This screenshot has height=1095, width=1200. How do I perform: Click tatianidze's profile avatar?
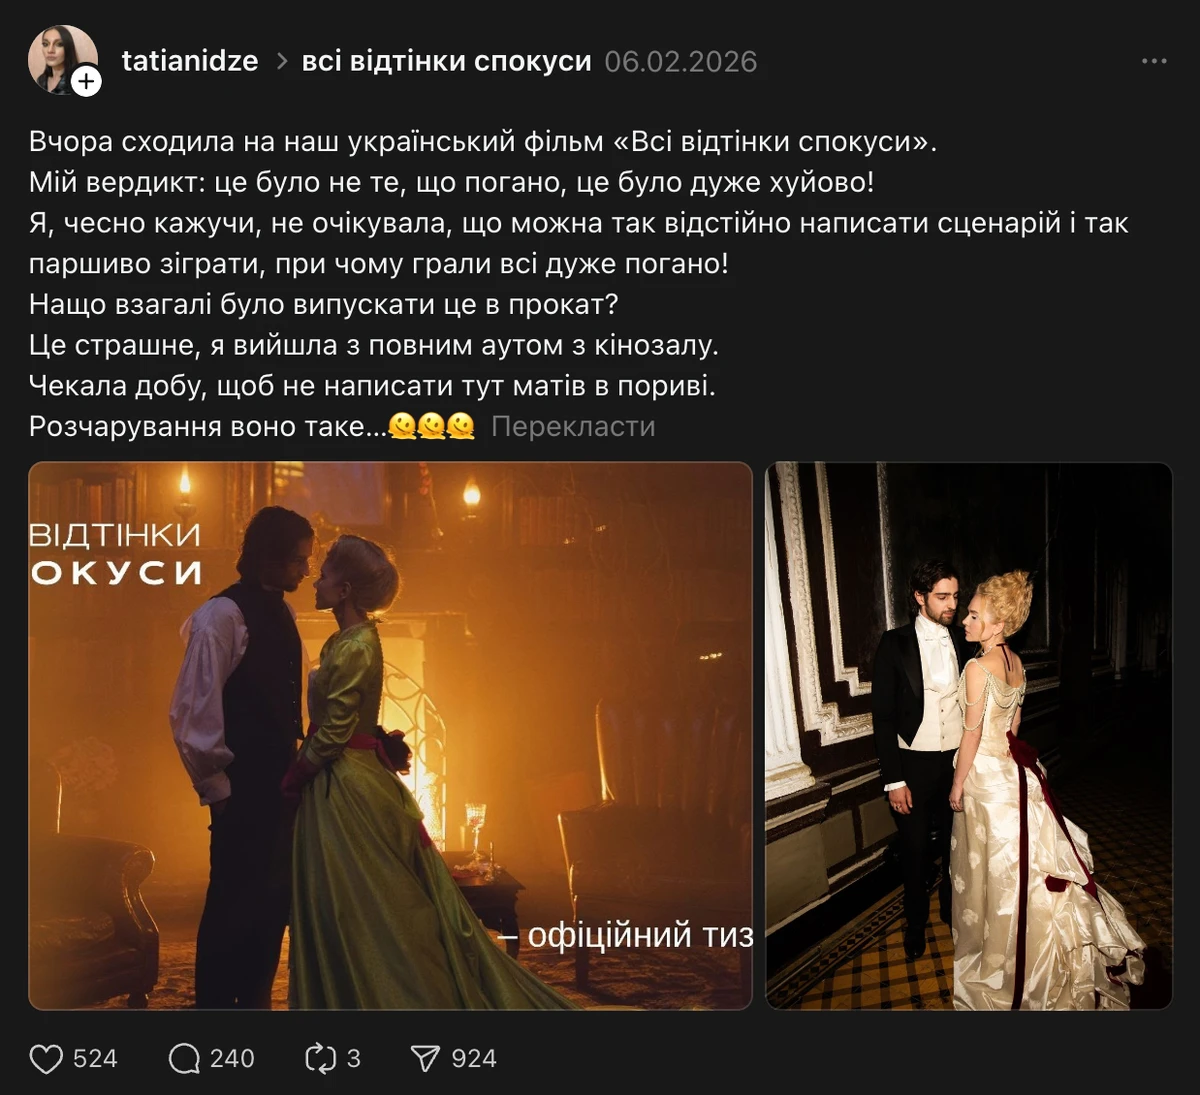(x=58, y=58)
